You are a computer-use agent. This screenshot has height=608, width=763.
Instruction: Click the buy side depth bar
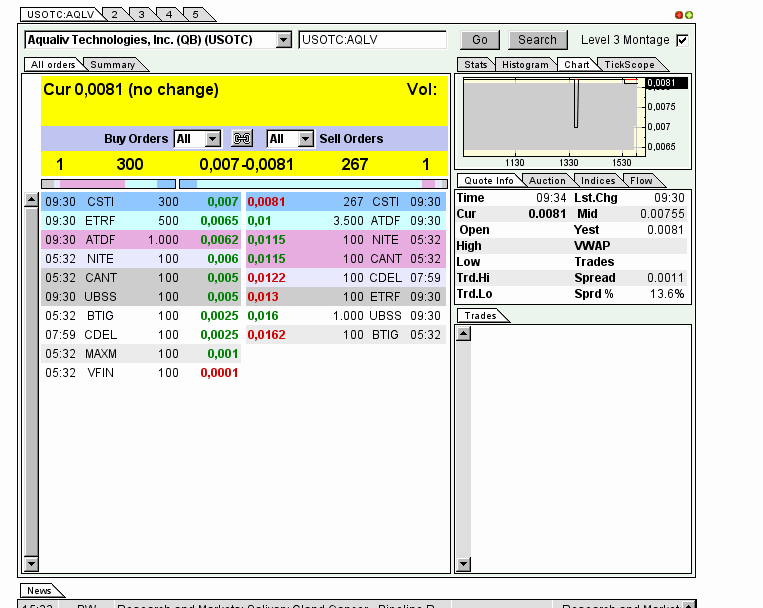(x=109, y=184)
